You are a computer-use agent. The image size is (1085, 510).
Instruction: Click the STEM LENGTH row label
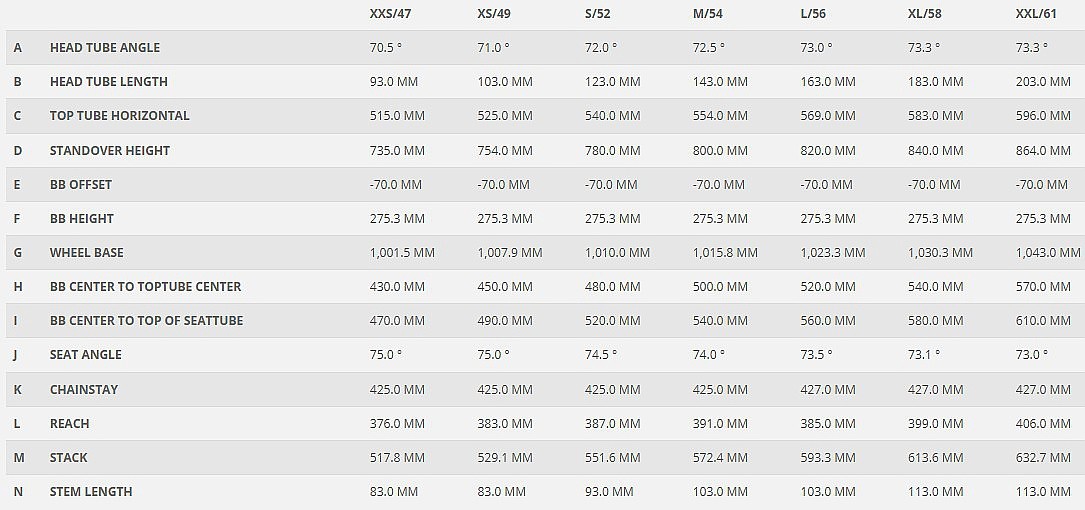91,492
